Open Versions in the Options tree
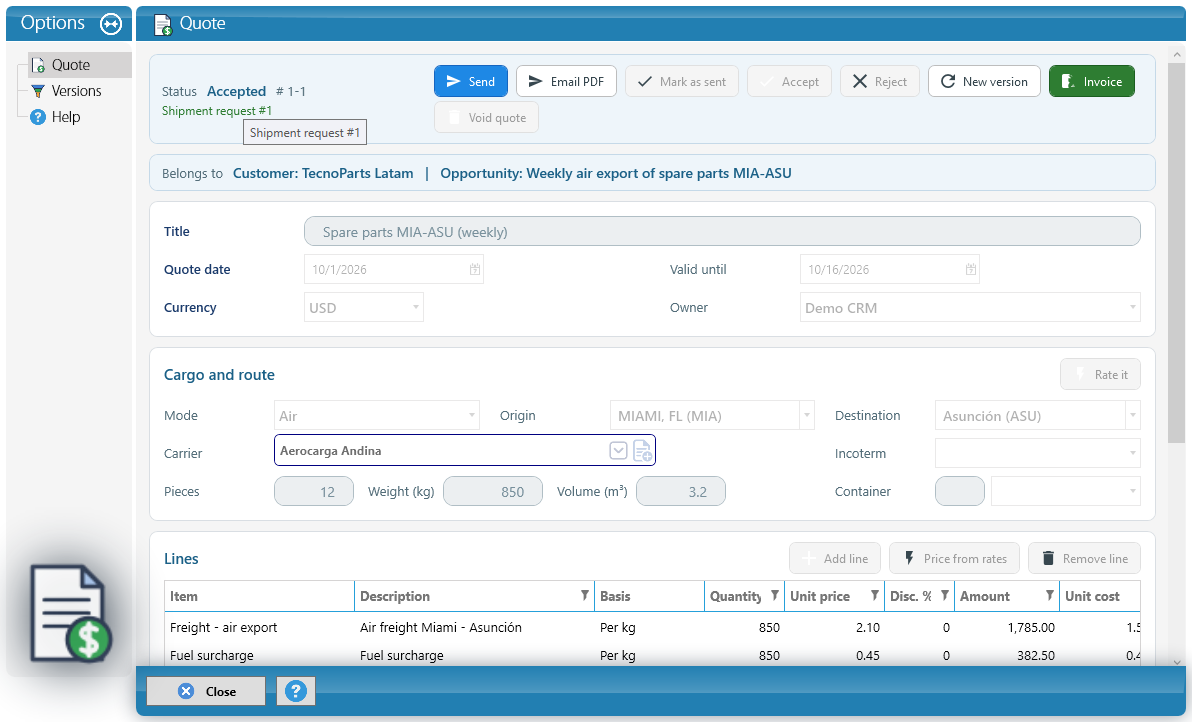Screen dimensions: 1192x722 76,91
